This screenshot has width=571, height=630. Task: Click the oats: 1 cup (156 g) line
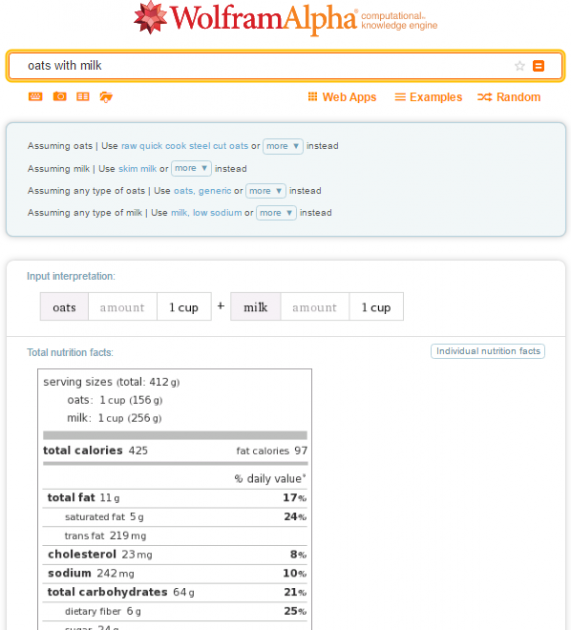[115, 400]
